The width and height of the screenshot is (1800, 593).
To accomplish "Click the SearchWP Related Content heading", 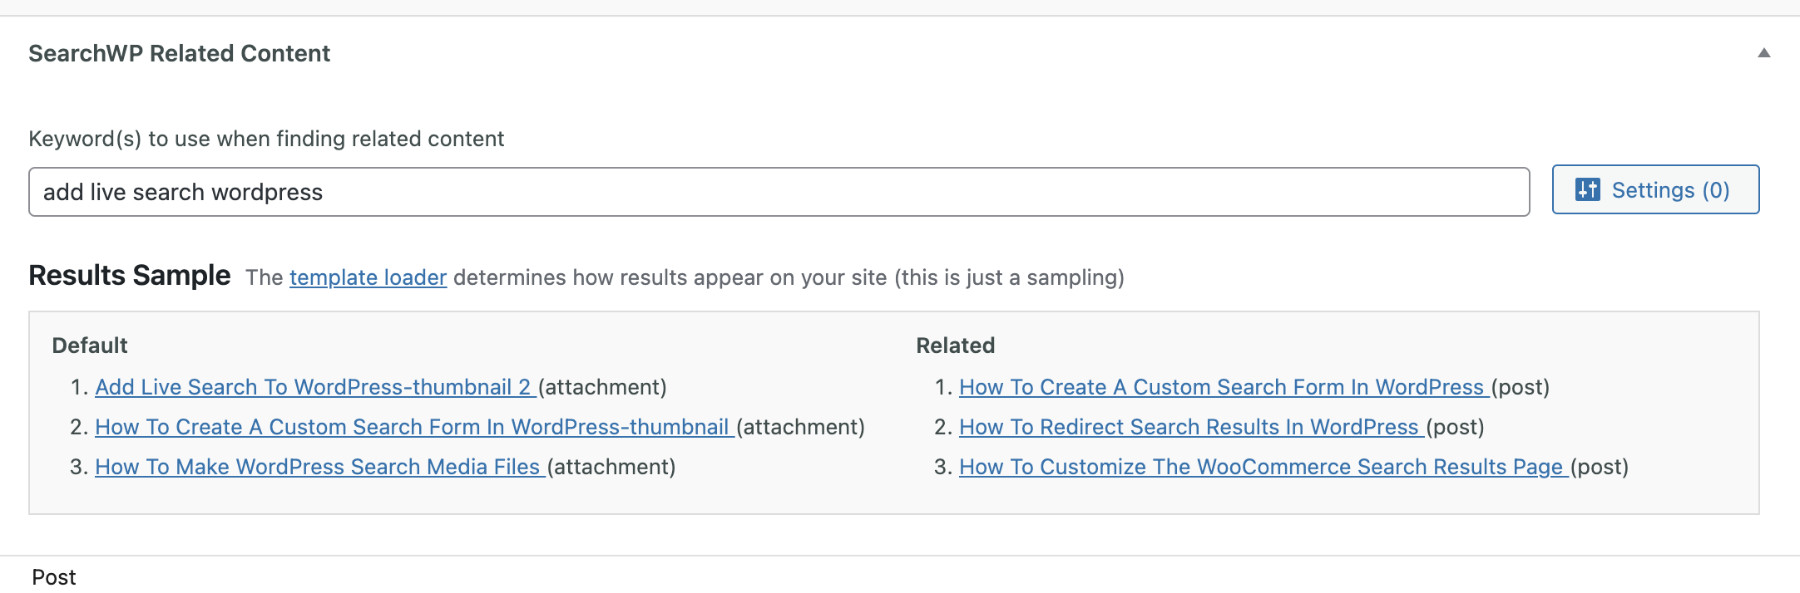I will click(x=179, y=54).
